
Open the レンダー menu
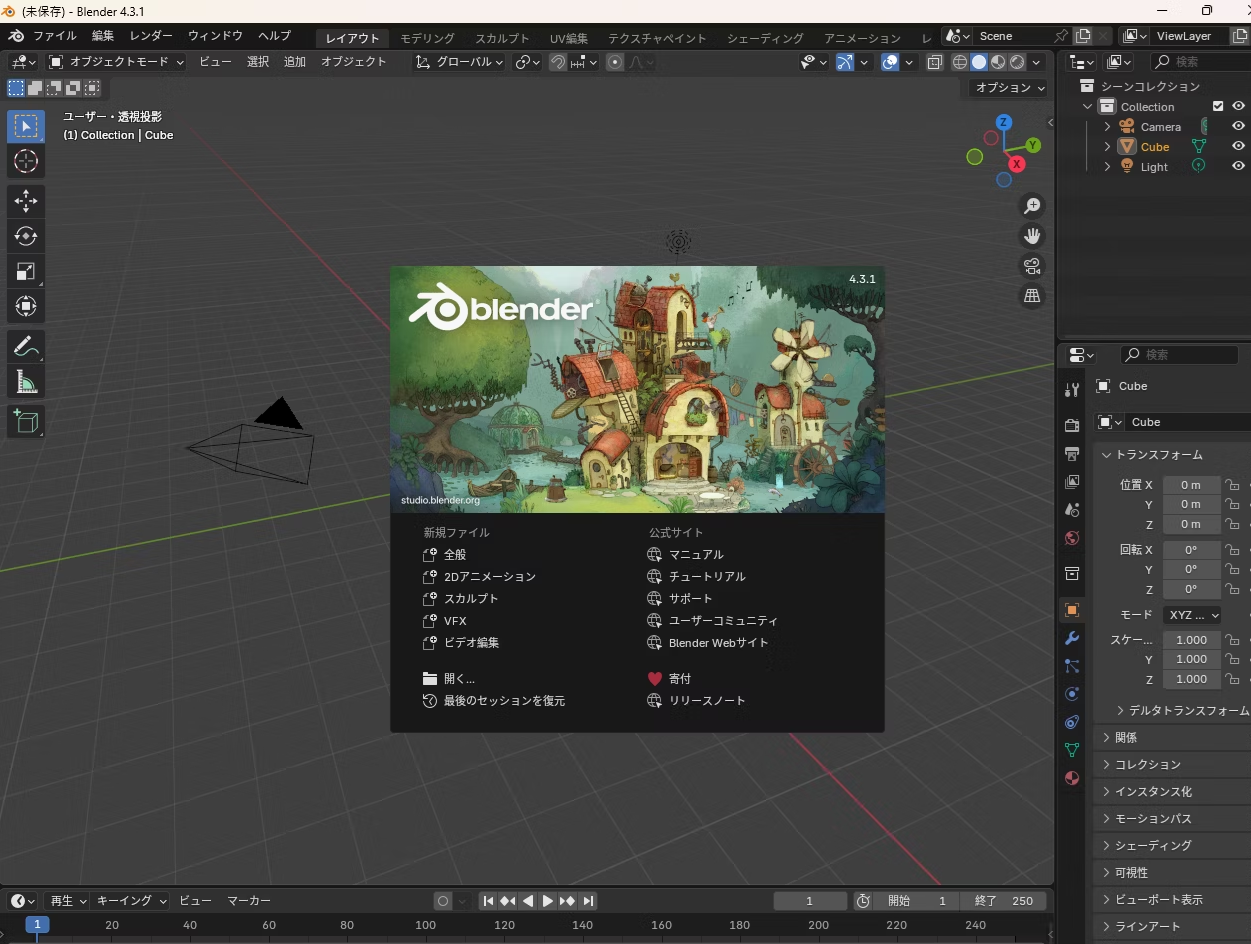(x=151, y=36)
